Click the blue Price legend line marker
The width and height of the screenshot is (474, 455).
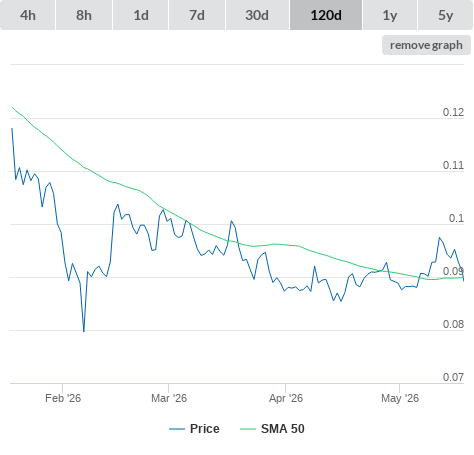tap(177, 429)
